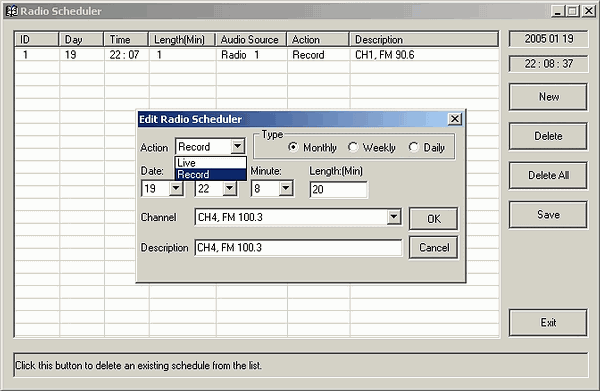Exit the Radio Scheduler
The width and height of the screenshot is (600, 391).
pos(548,323)
